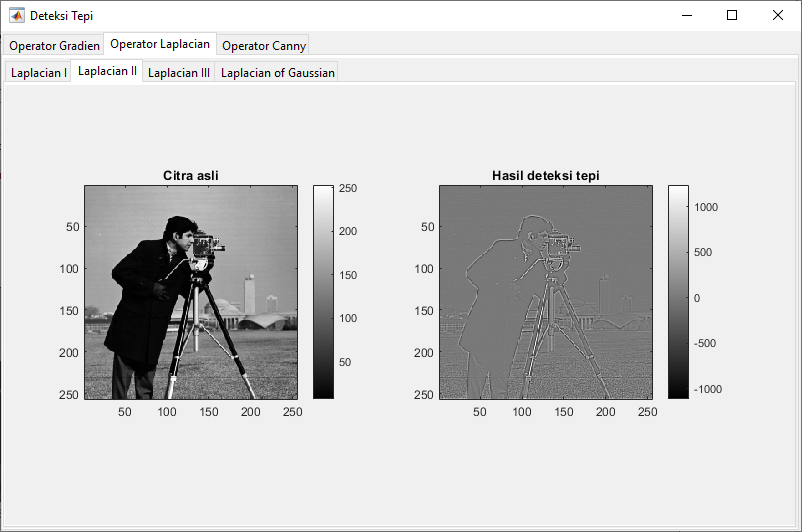Open the Operator Canny tab
The width and height of the screenshot is (802, 532).
(263, 46)
